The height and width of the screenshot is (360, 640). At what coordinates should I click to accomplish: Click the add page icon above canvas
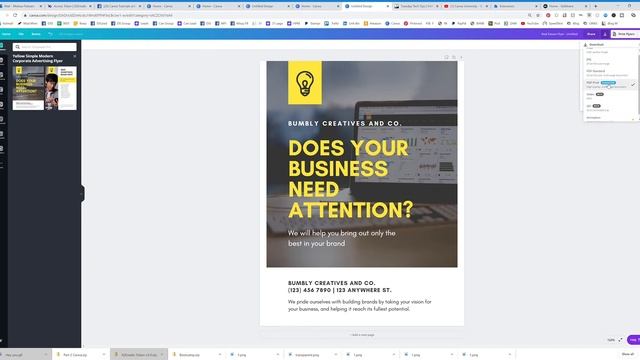coord(461,57)
